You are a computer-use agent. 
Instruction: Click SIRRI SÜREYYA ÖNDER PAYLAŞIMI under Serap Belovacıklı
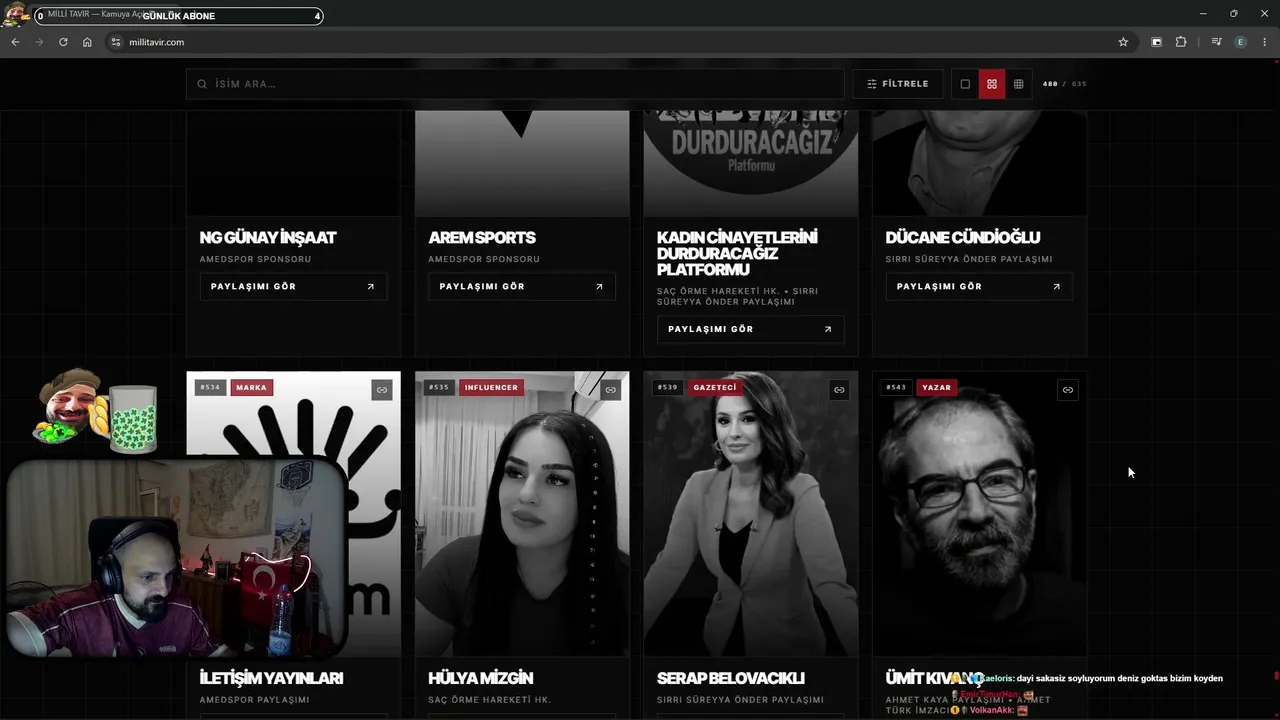pos(740,700)
